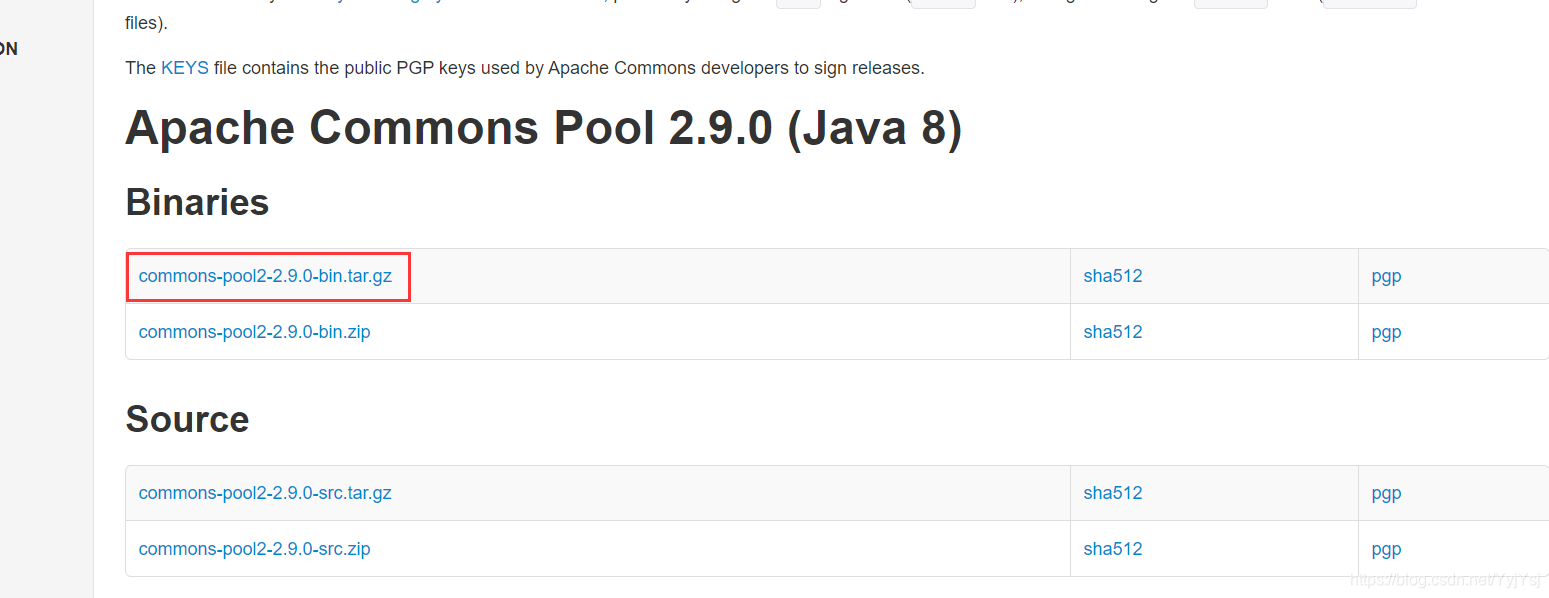Click the red-highlighted tar.gz download link
Viewport: 1549px width, 598px height.
click(x=267, y=276)
